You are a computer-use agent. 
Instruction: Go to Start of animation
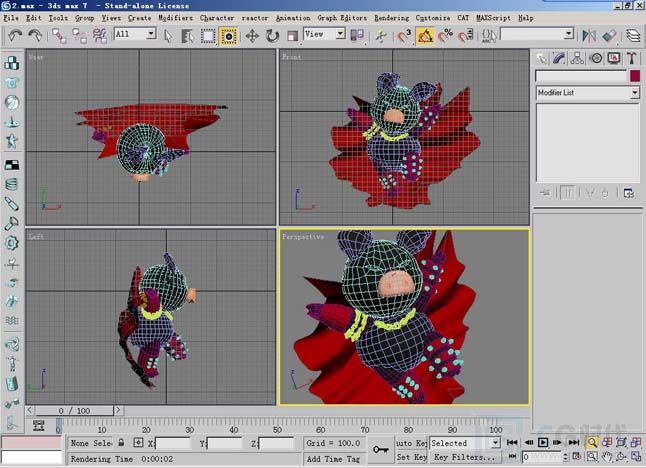[512, 442]
